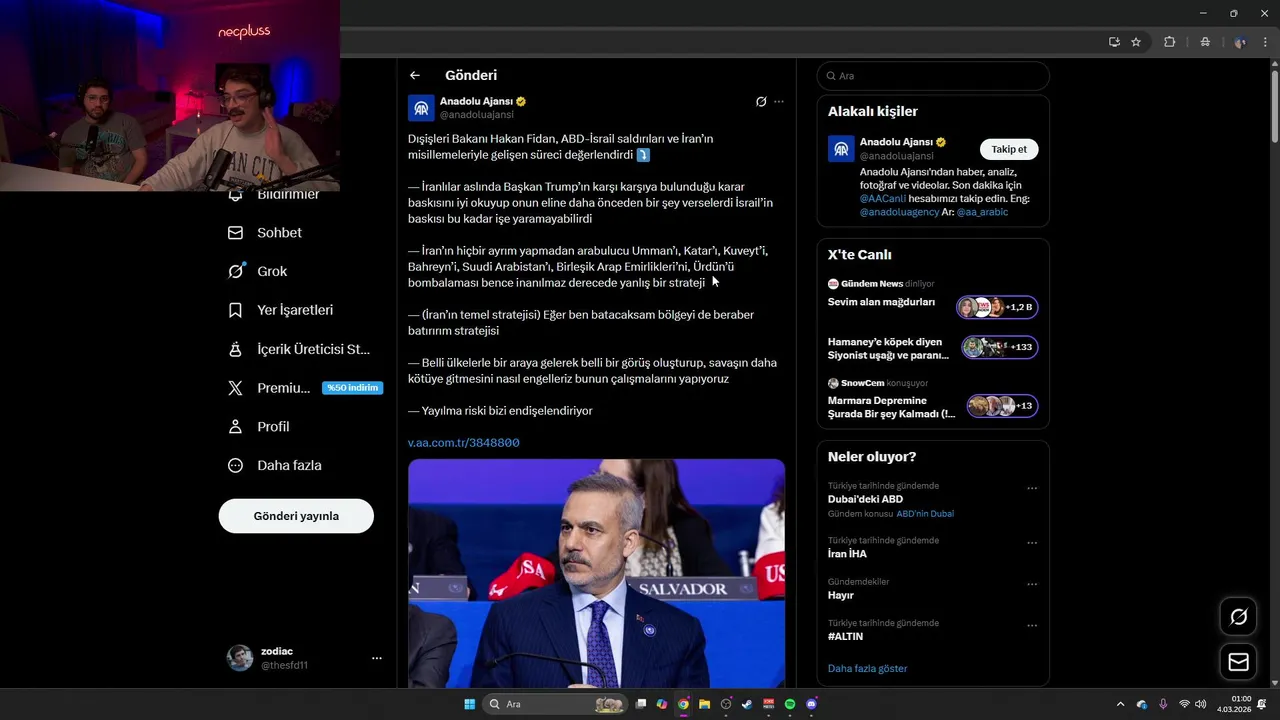Open more options for Dubai'deki ABD trend
The height and width of the screenshot is (720, 1280).
click(x=1032, y=489)
